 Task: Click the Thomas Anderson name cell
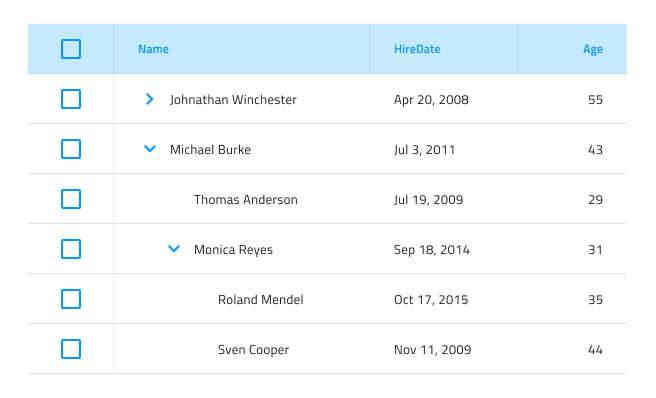tap(241, 199)
